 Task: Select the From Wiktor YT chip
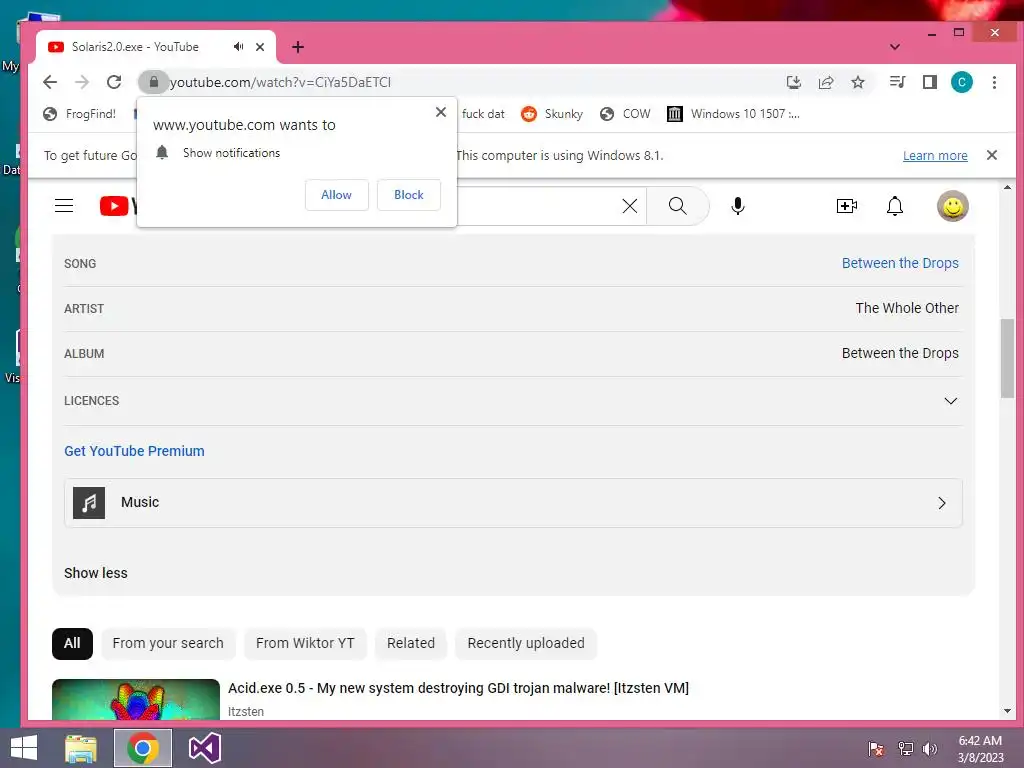coord(305,643)
